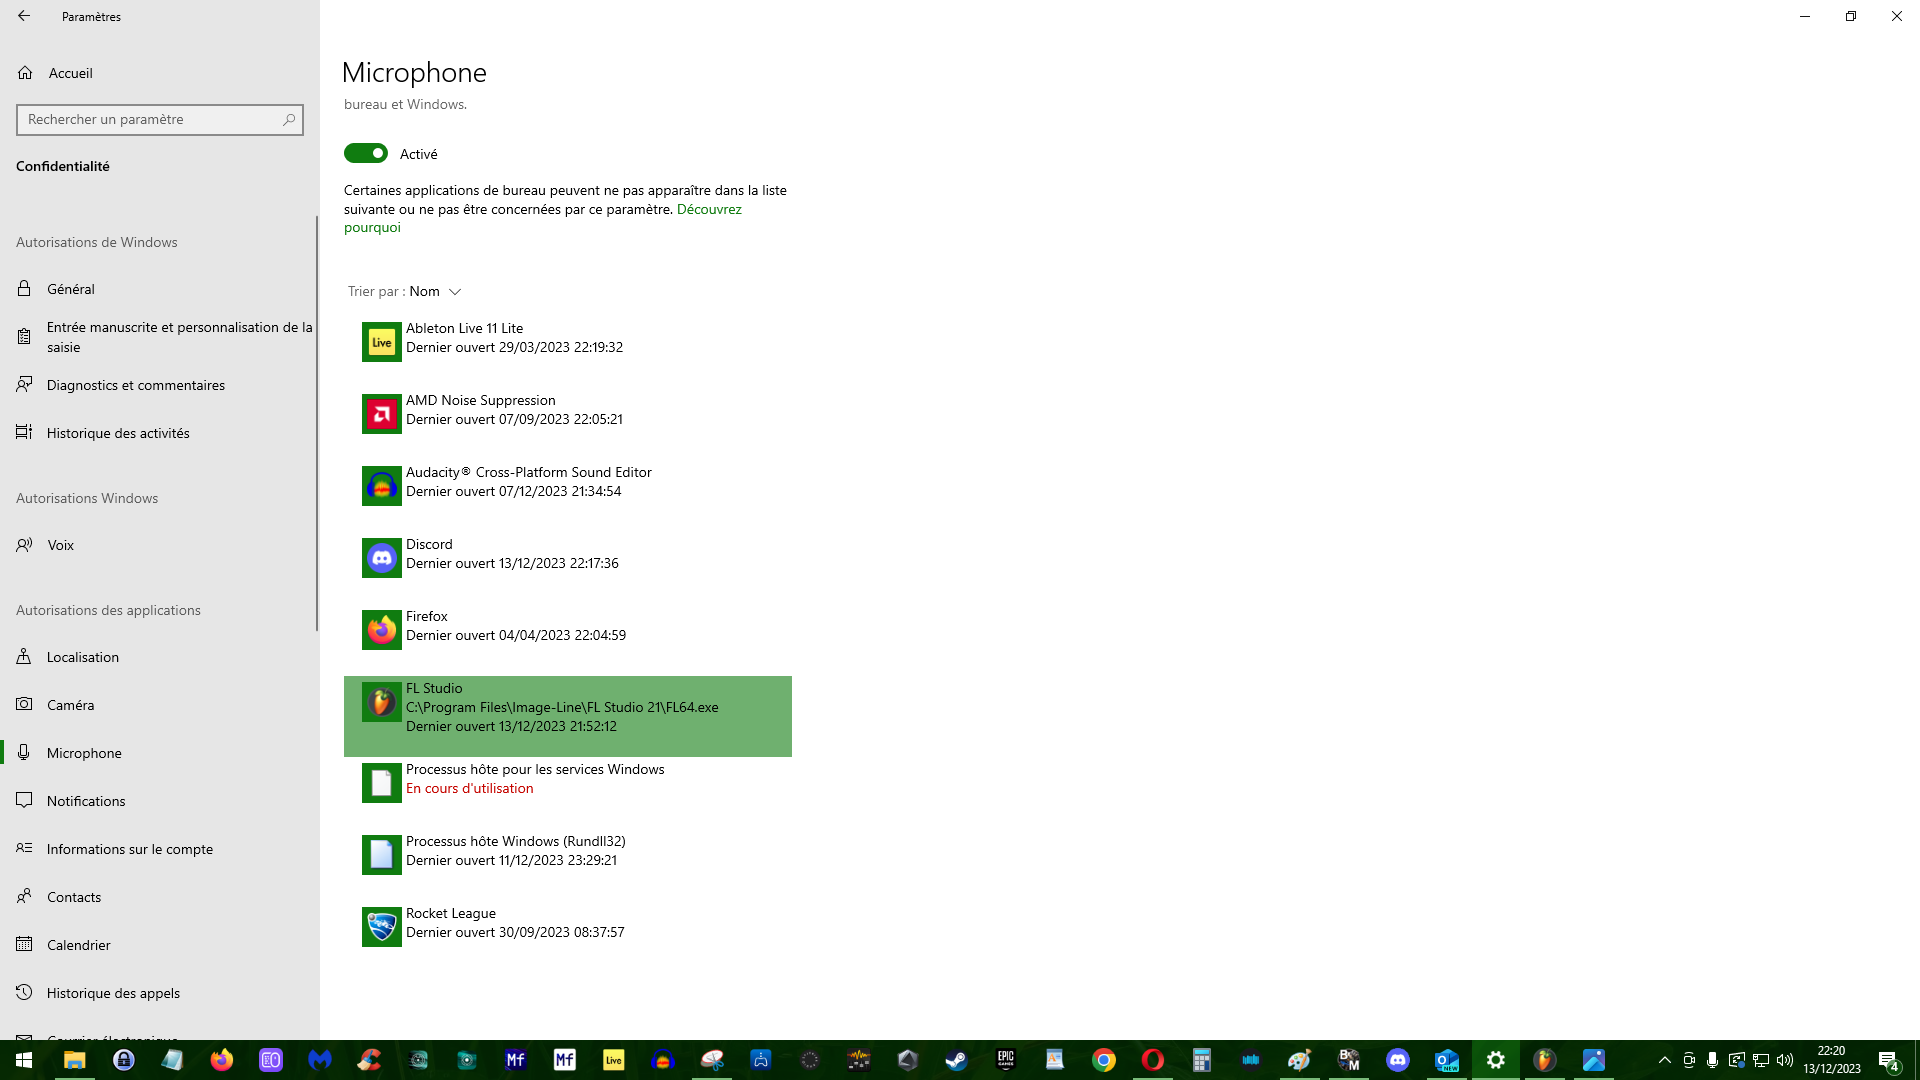Open the Trier par Nom dropdown
Viewport: 1920px width, 1080px height.
coord(434,291)
